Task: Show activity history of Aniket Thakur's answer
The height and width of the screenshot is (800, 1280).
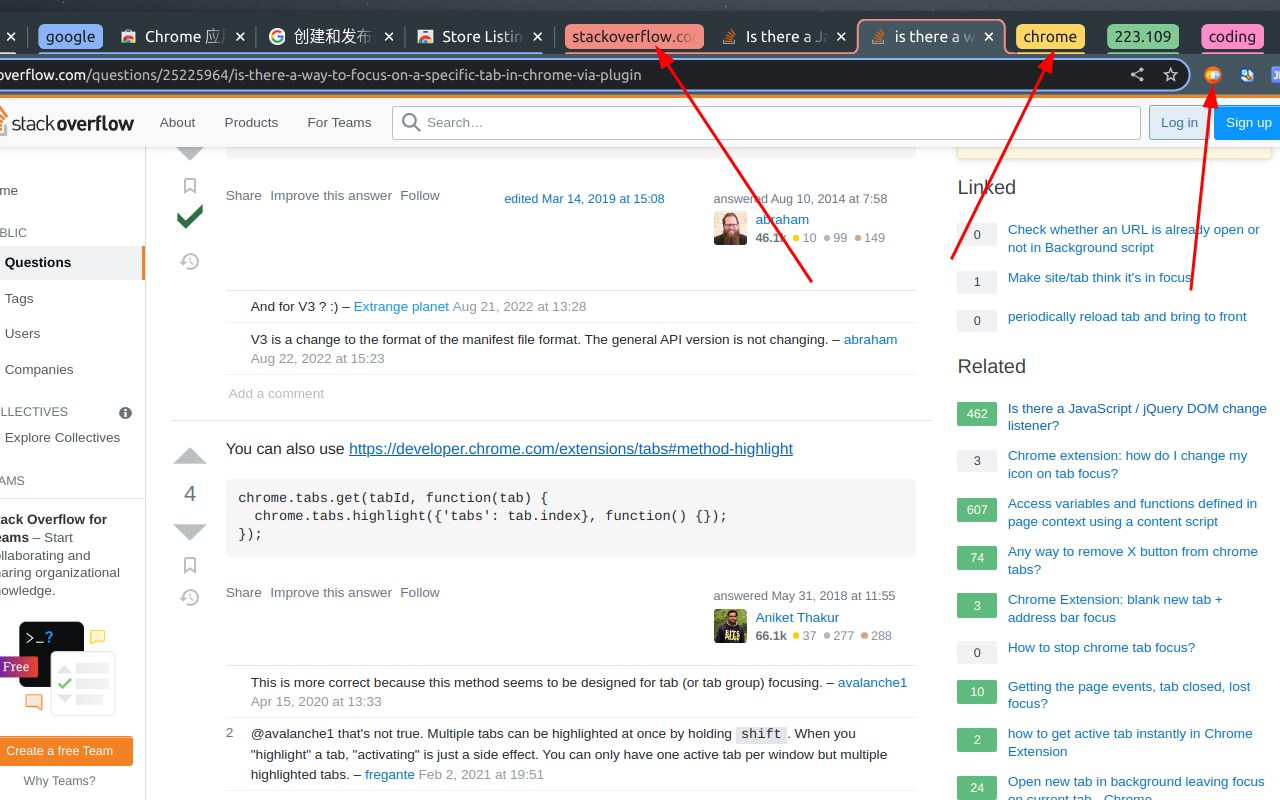Action: pyautogui.click(x=190, y=597)
